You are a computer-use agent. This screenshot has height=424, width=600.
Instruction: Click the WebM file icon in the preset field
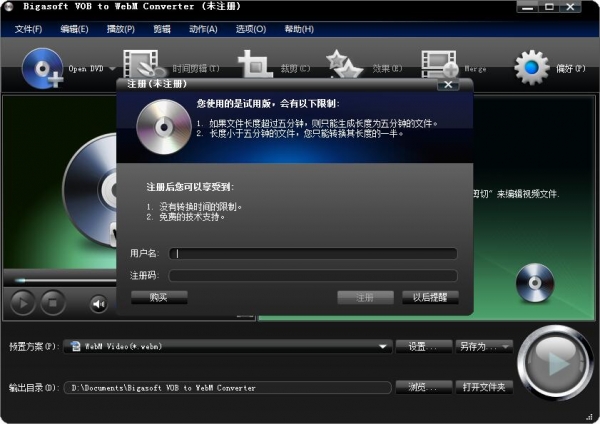[x=76, y=346]
